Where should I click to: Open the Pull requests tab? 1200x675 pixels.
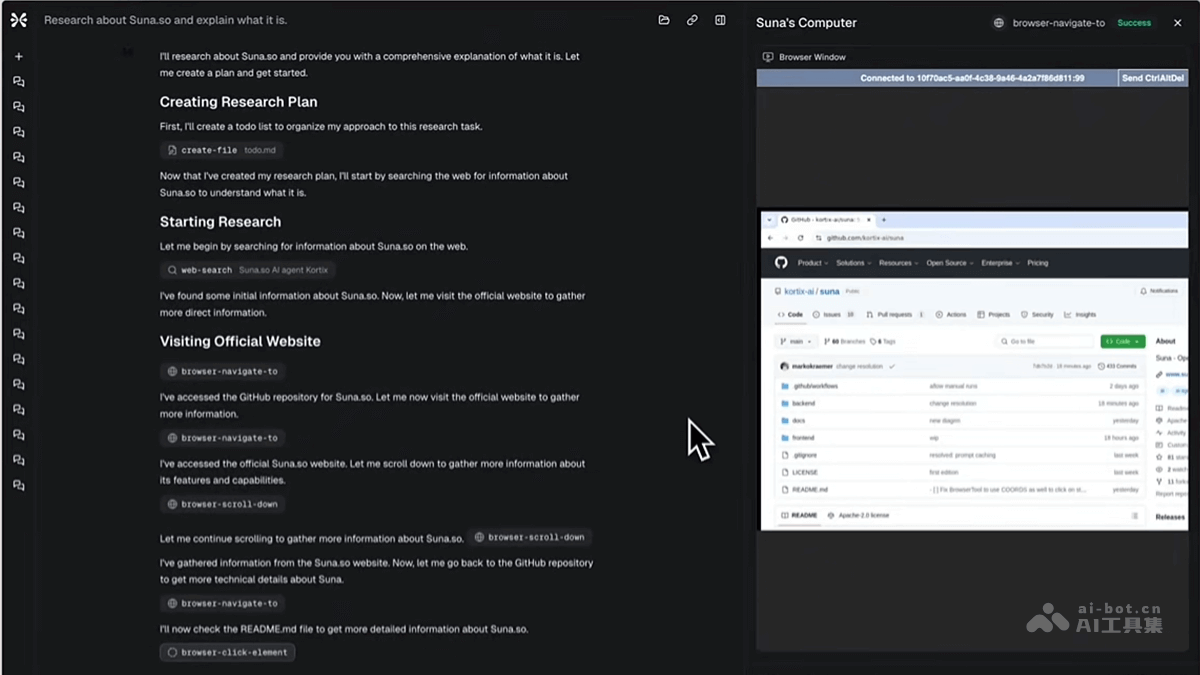(x=894, y=314)
